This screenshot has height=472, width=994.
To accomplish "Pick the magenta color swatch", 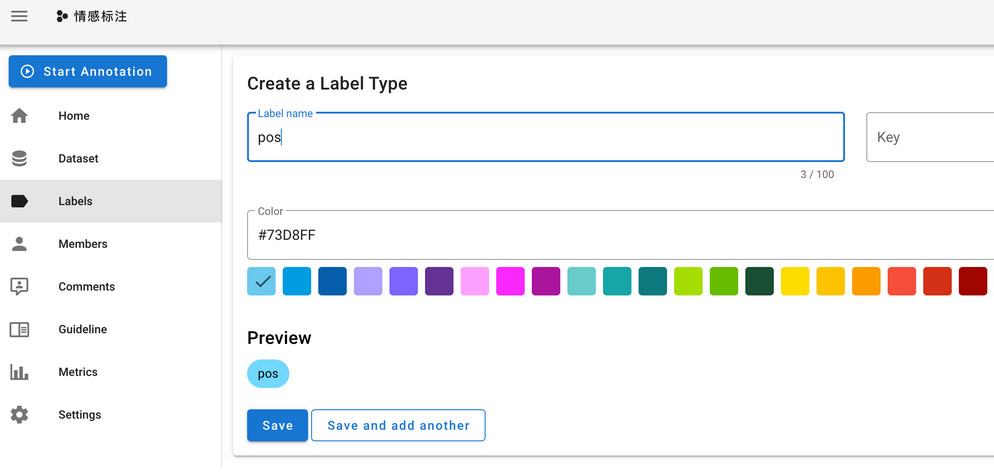I will (x=511, y=281).
